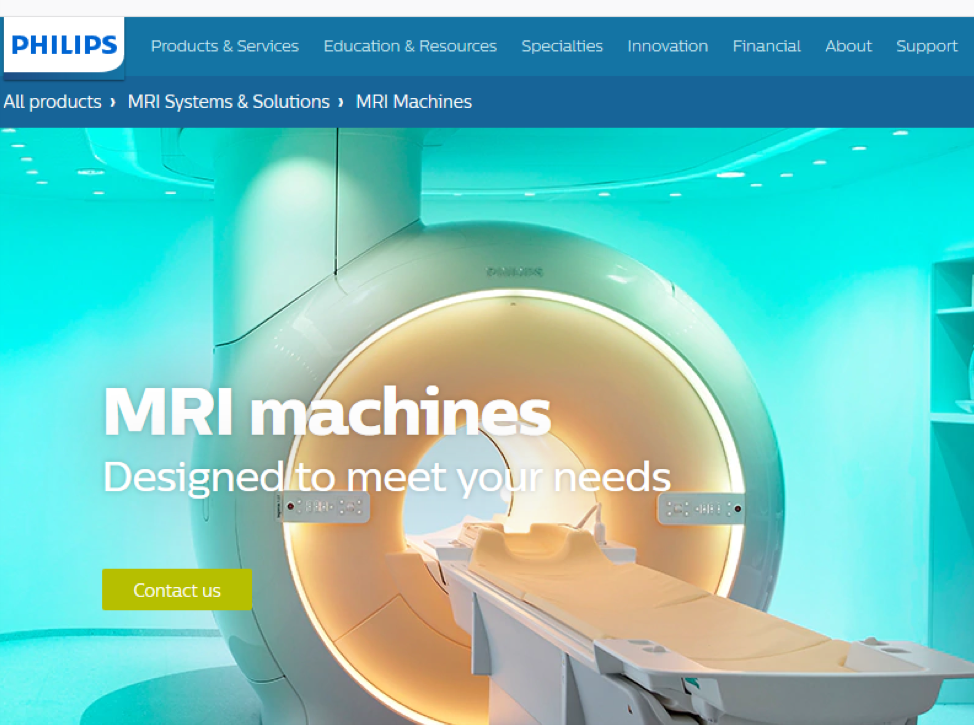Image resolution: width=974 pixels, height=725 pixels.
Task: Select the MRI Machines breadcrumb item
Action: [413, 101]
